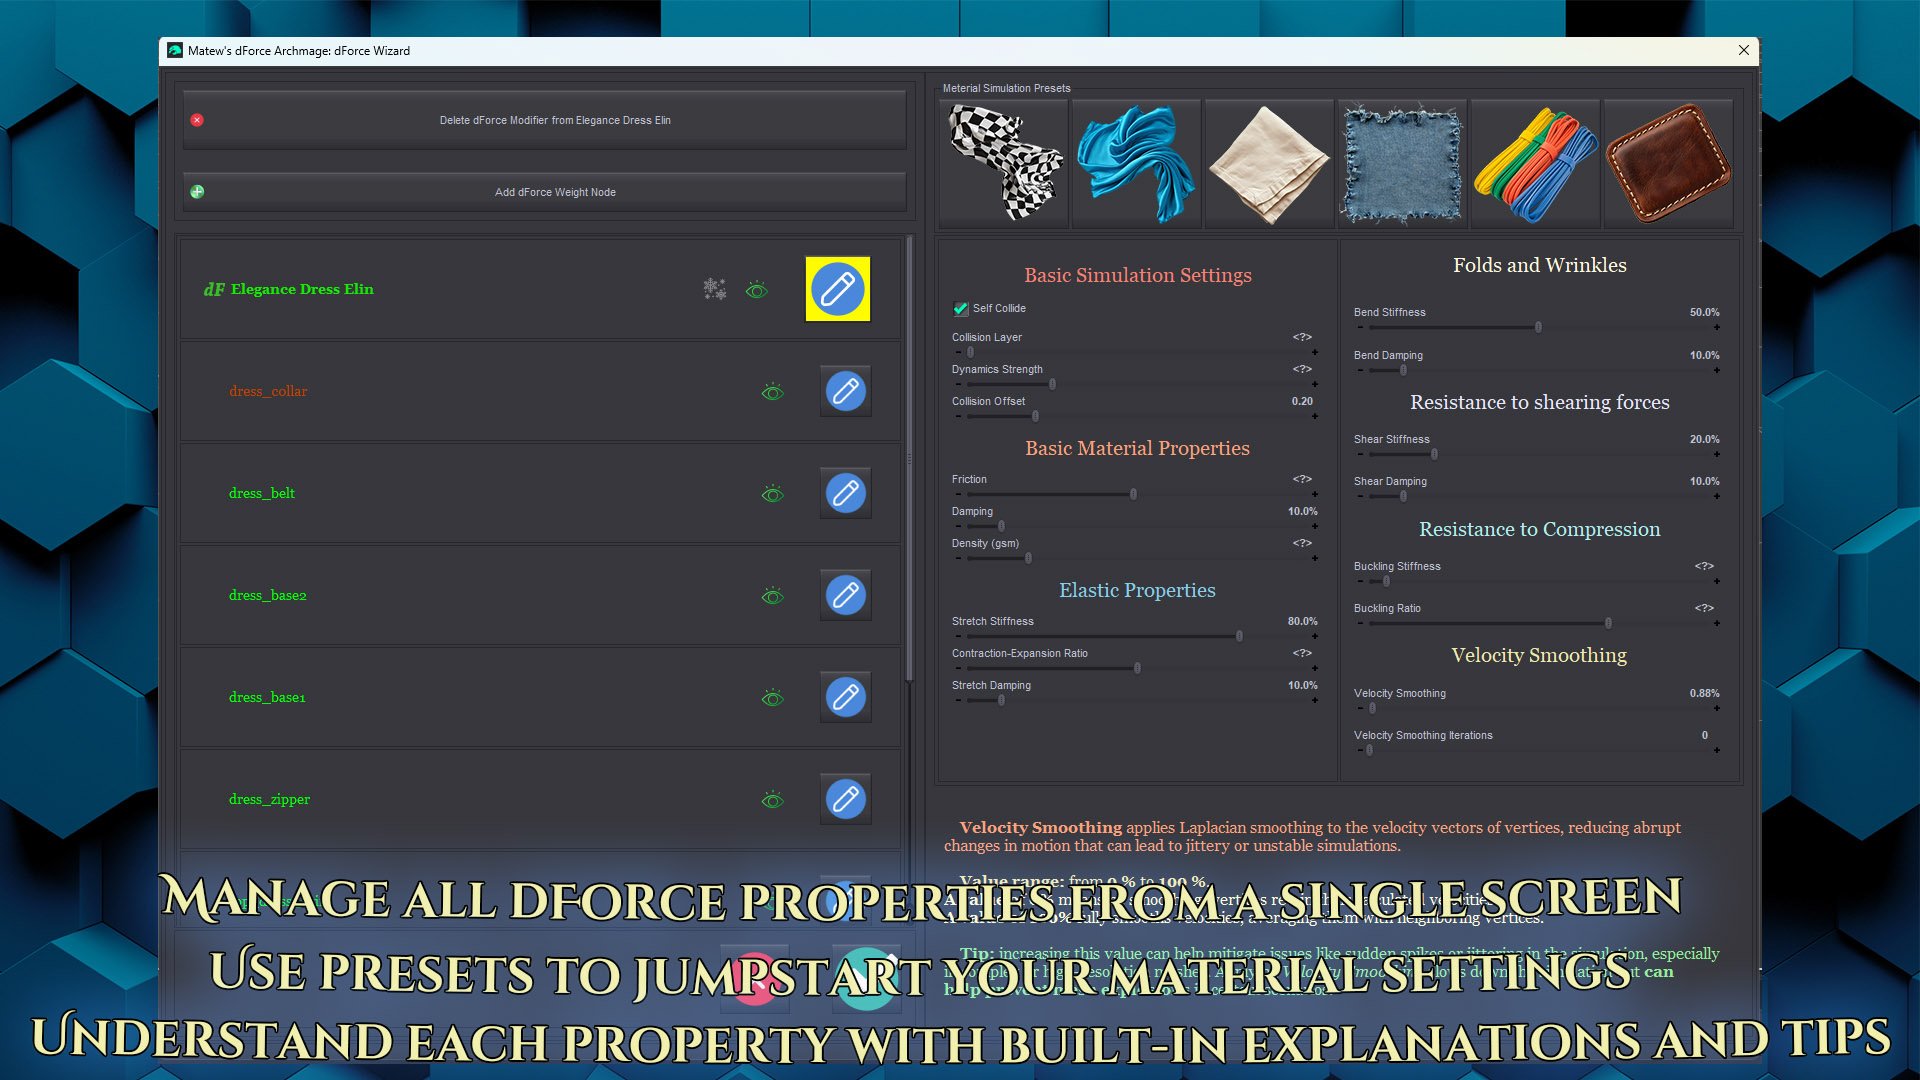Apply the checkered flag cloth preset
The width and height of the screenshot is (1920, 1080).
point(1004,164)
